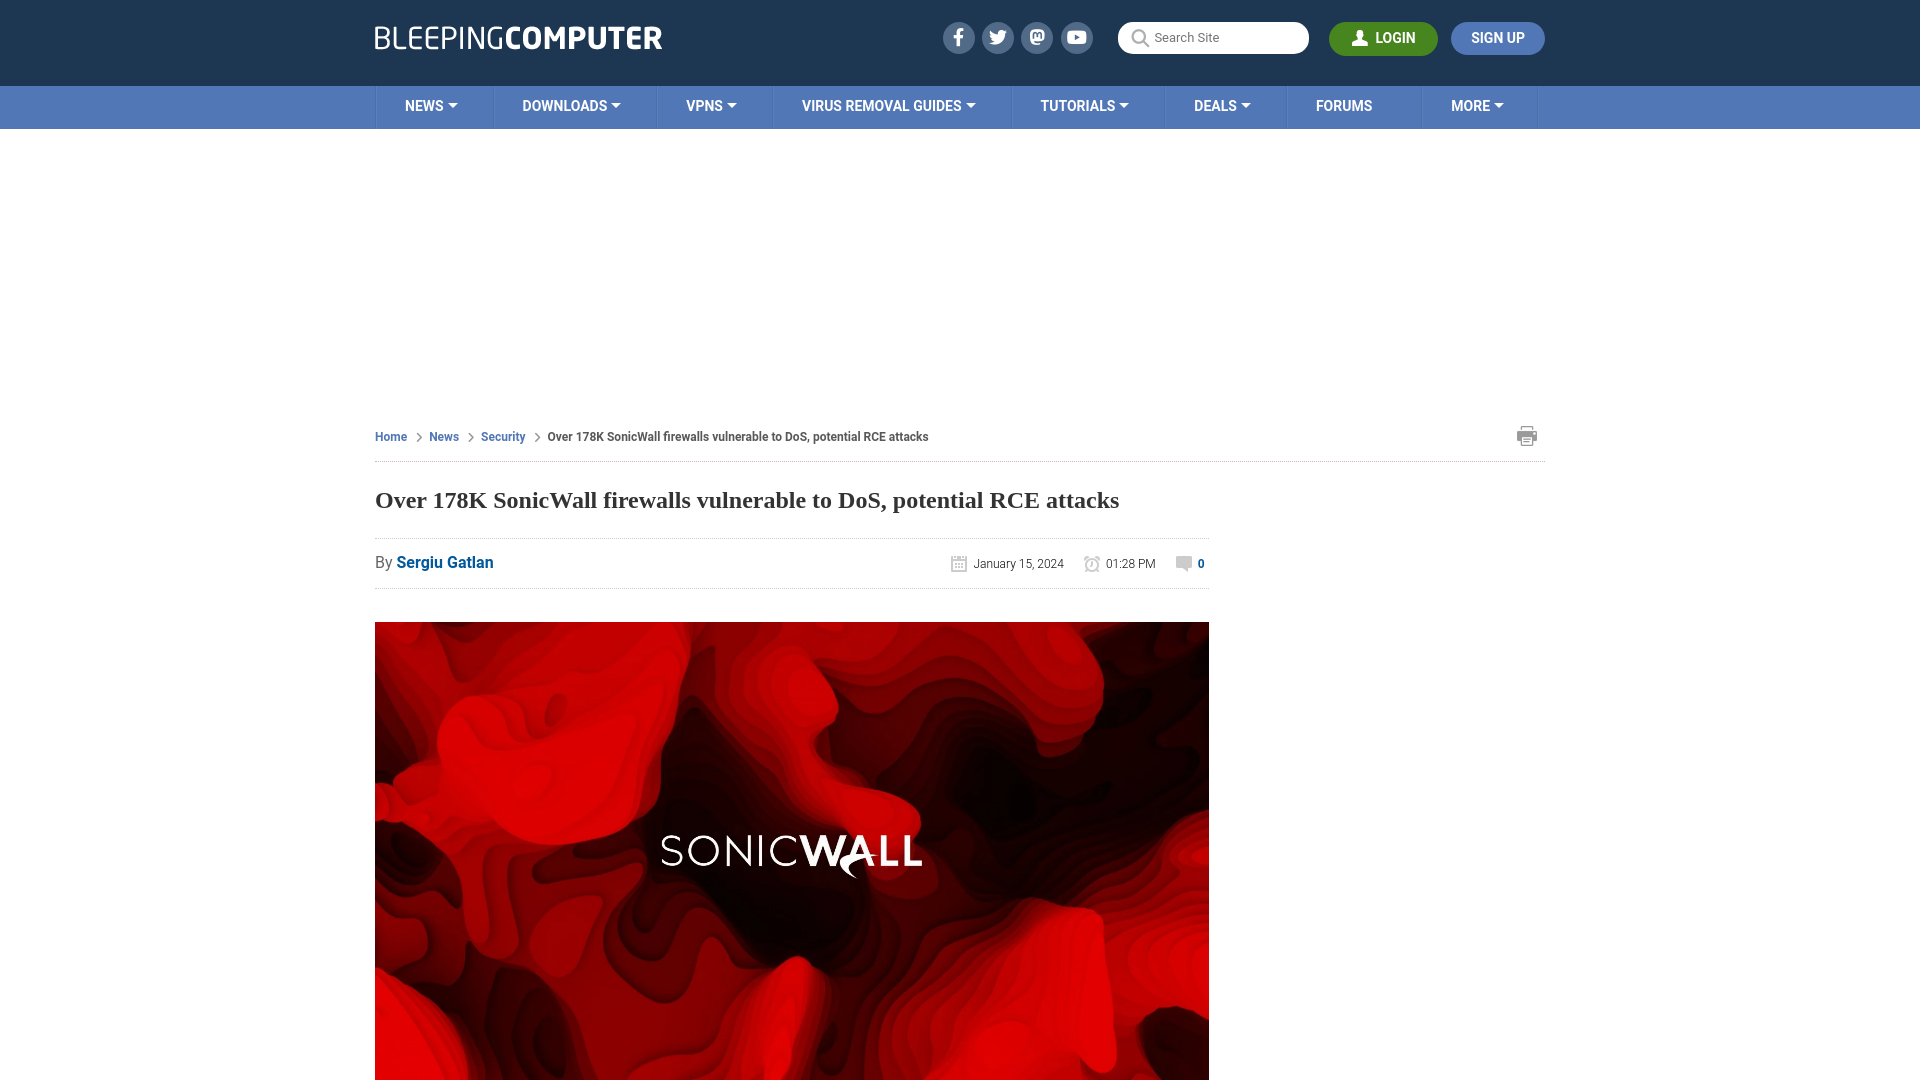This screenshot has width=1920, height=1080.
Task: Click the comments count icon
Action: [x=1183, y=563]
